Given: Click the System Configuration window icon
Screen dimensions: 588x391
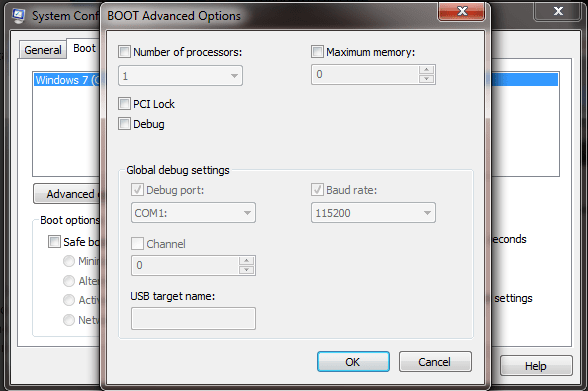Looking at the screenshot, I should (x=18, y=16).
